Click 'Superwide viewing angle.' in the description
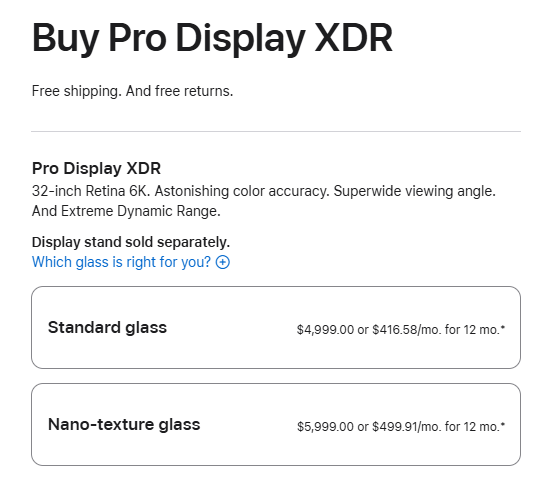This screenshot has height=480, width=548. [x=414, y=191]
